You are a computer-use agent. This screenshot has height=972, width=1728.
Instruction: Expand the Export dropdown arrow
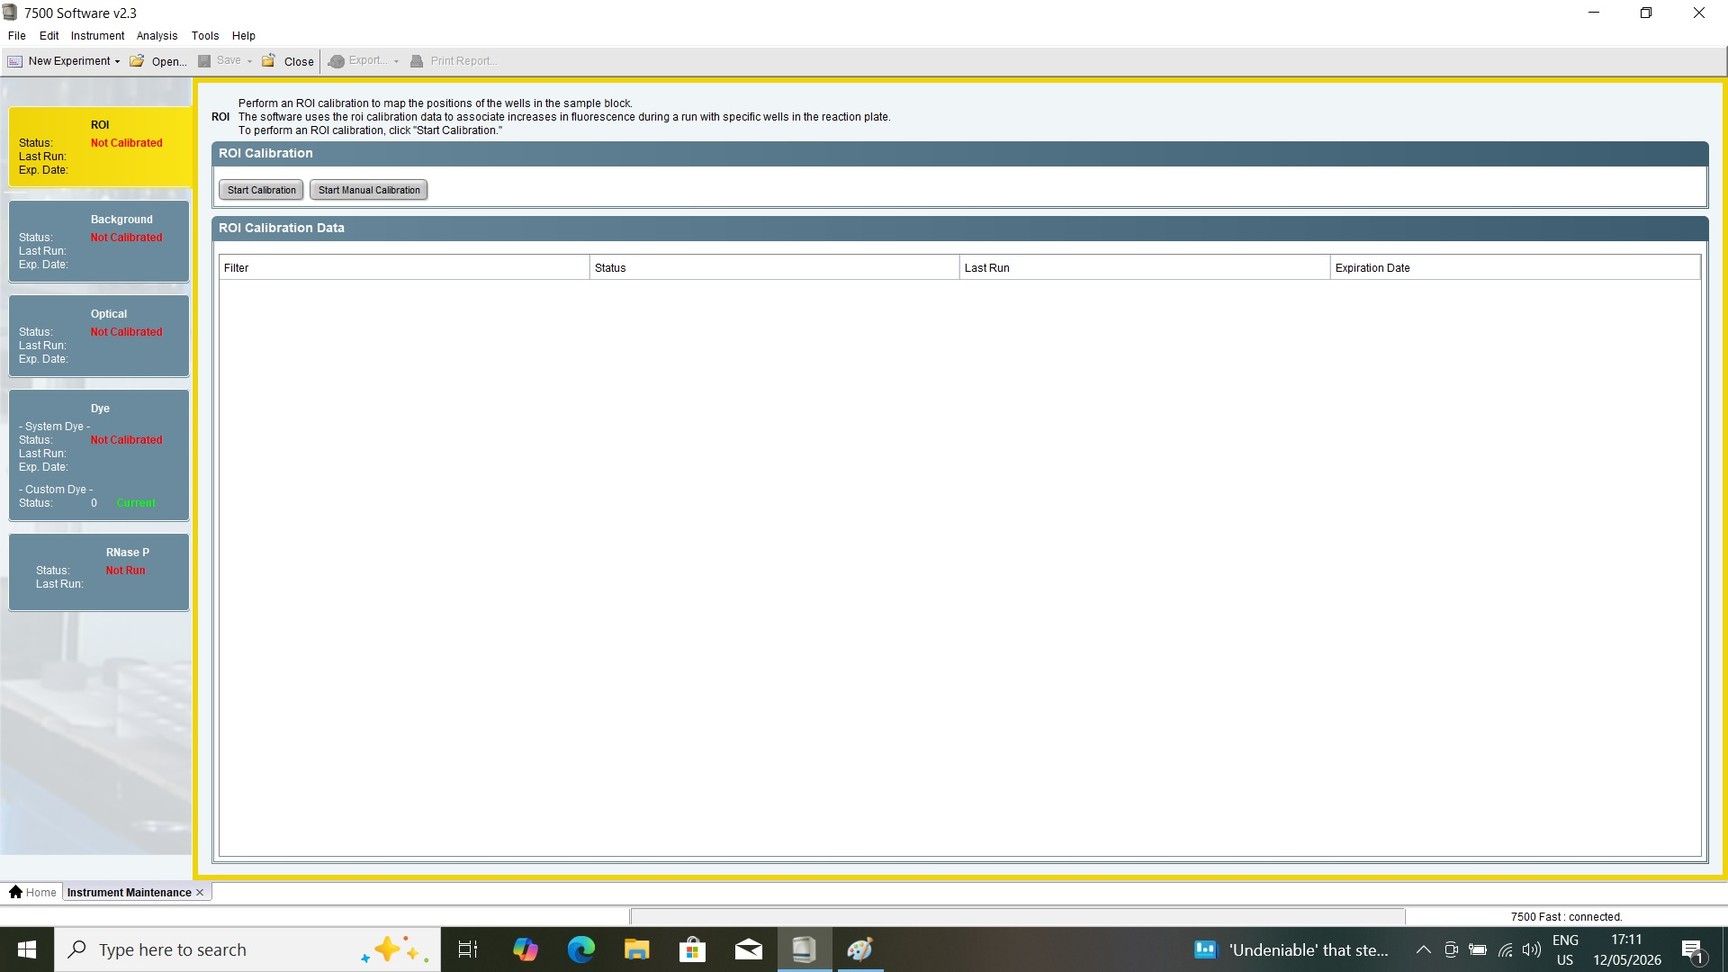tap(396, 62)
